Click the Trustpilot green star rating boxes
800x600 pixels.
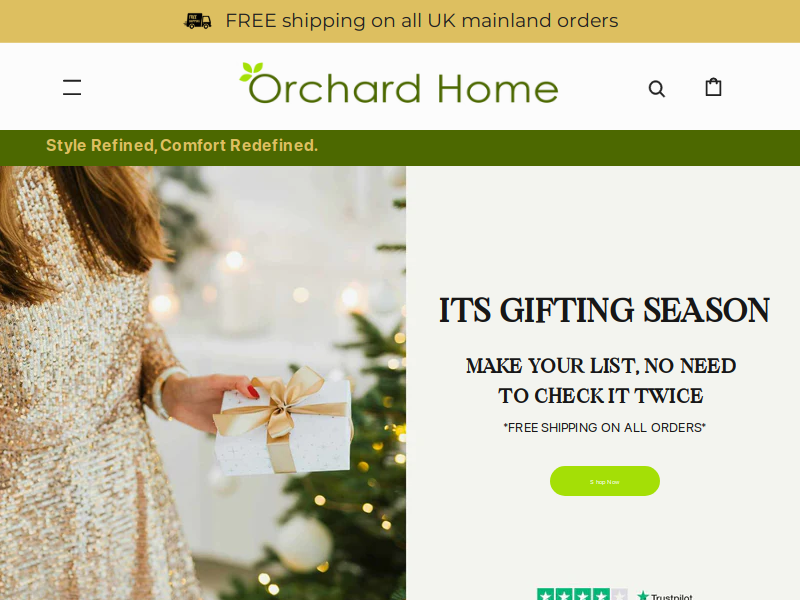tap(573, 595)
